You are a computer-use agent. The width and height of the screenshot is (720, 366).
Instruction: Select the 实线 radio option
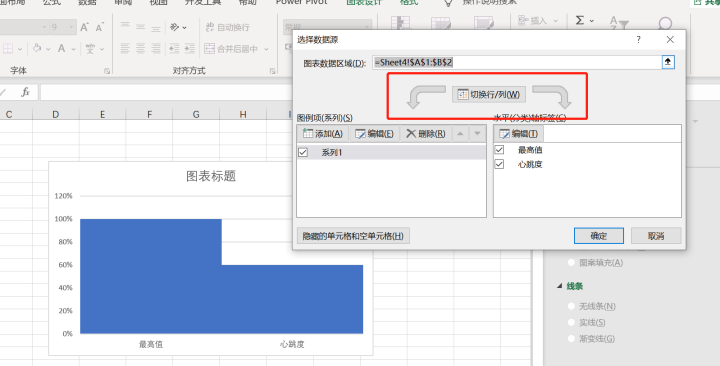[571, 322]
